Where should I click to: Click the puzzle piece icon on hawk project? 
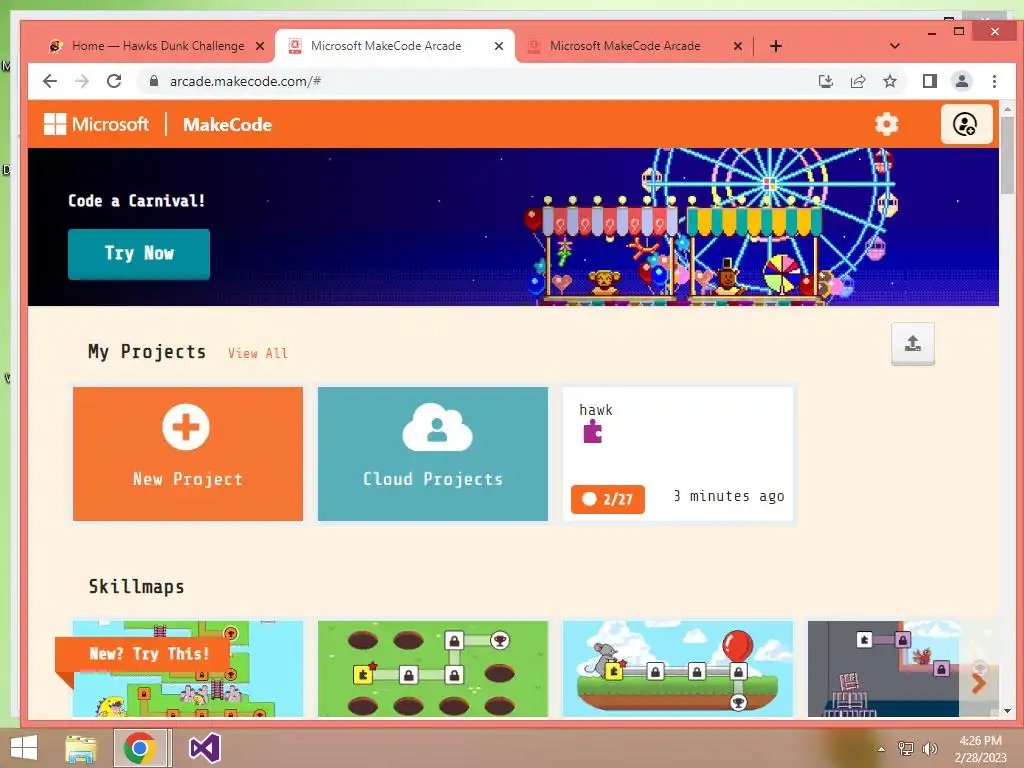(592, 432)
